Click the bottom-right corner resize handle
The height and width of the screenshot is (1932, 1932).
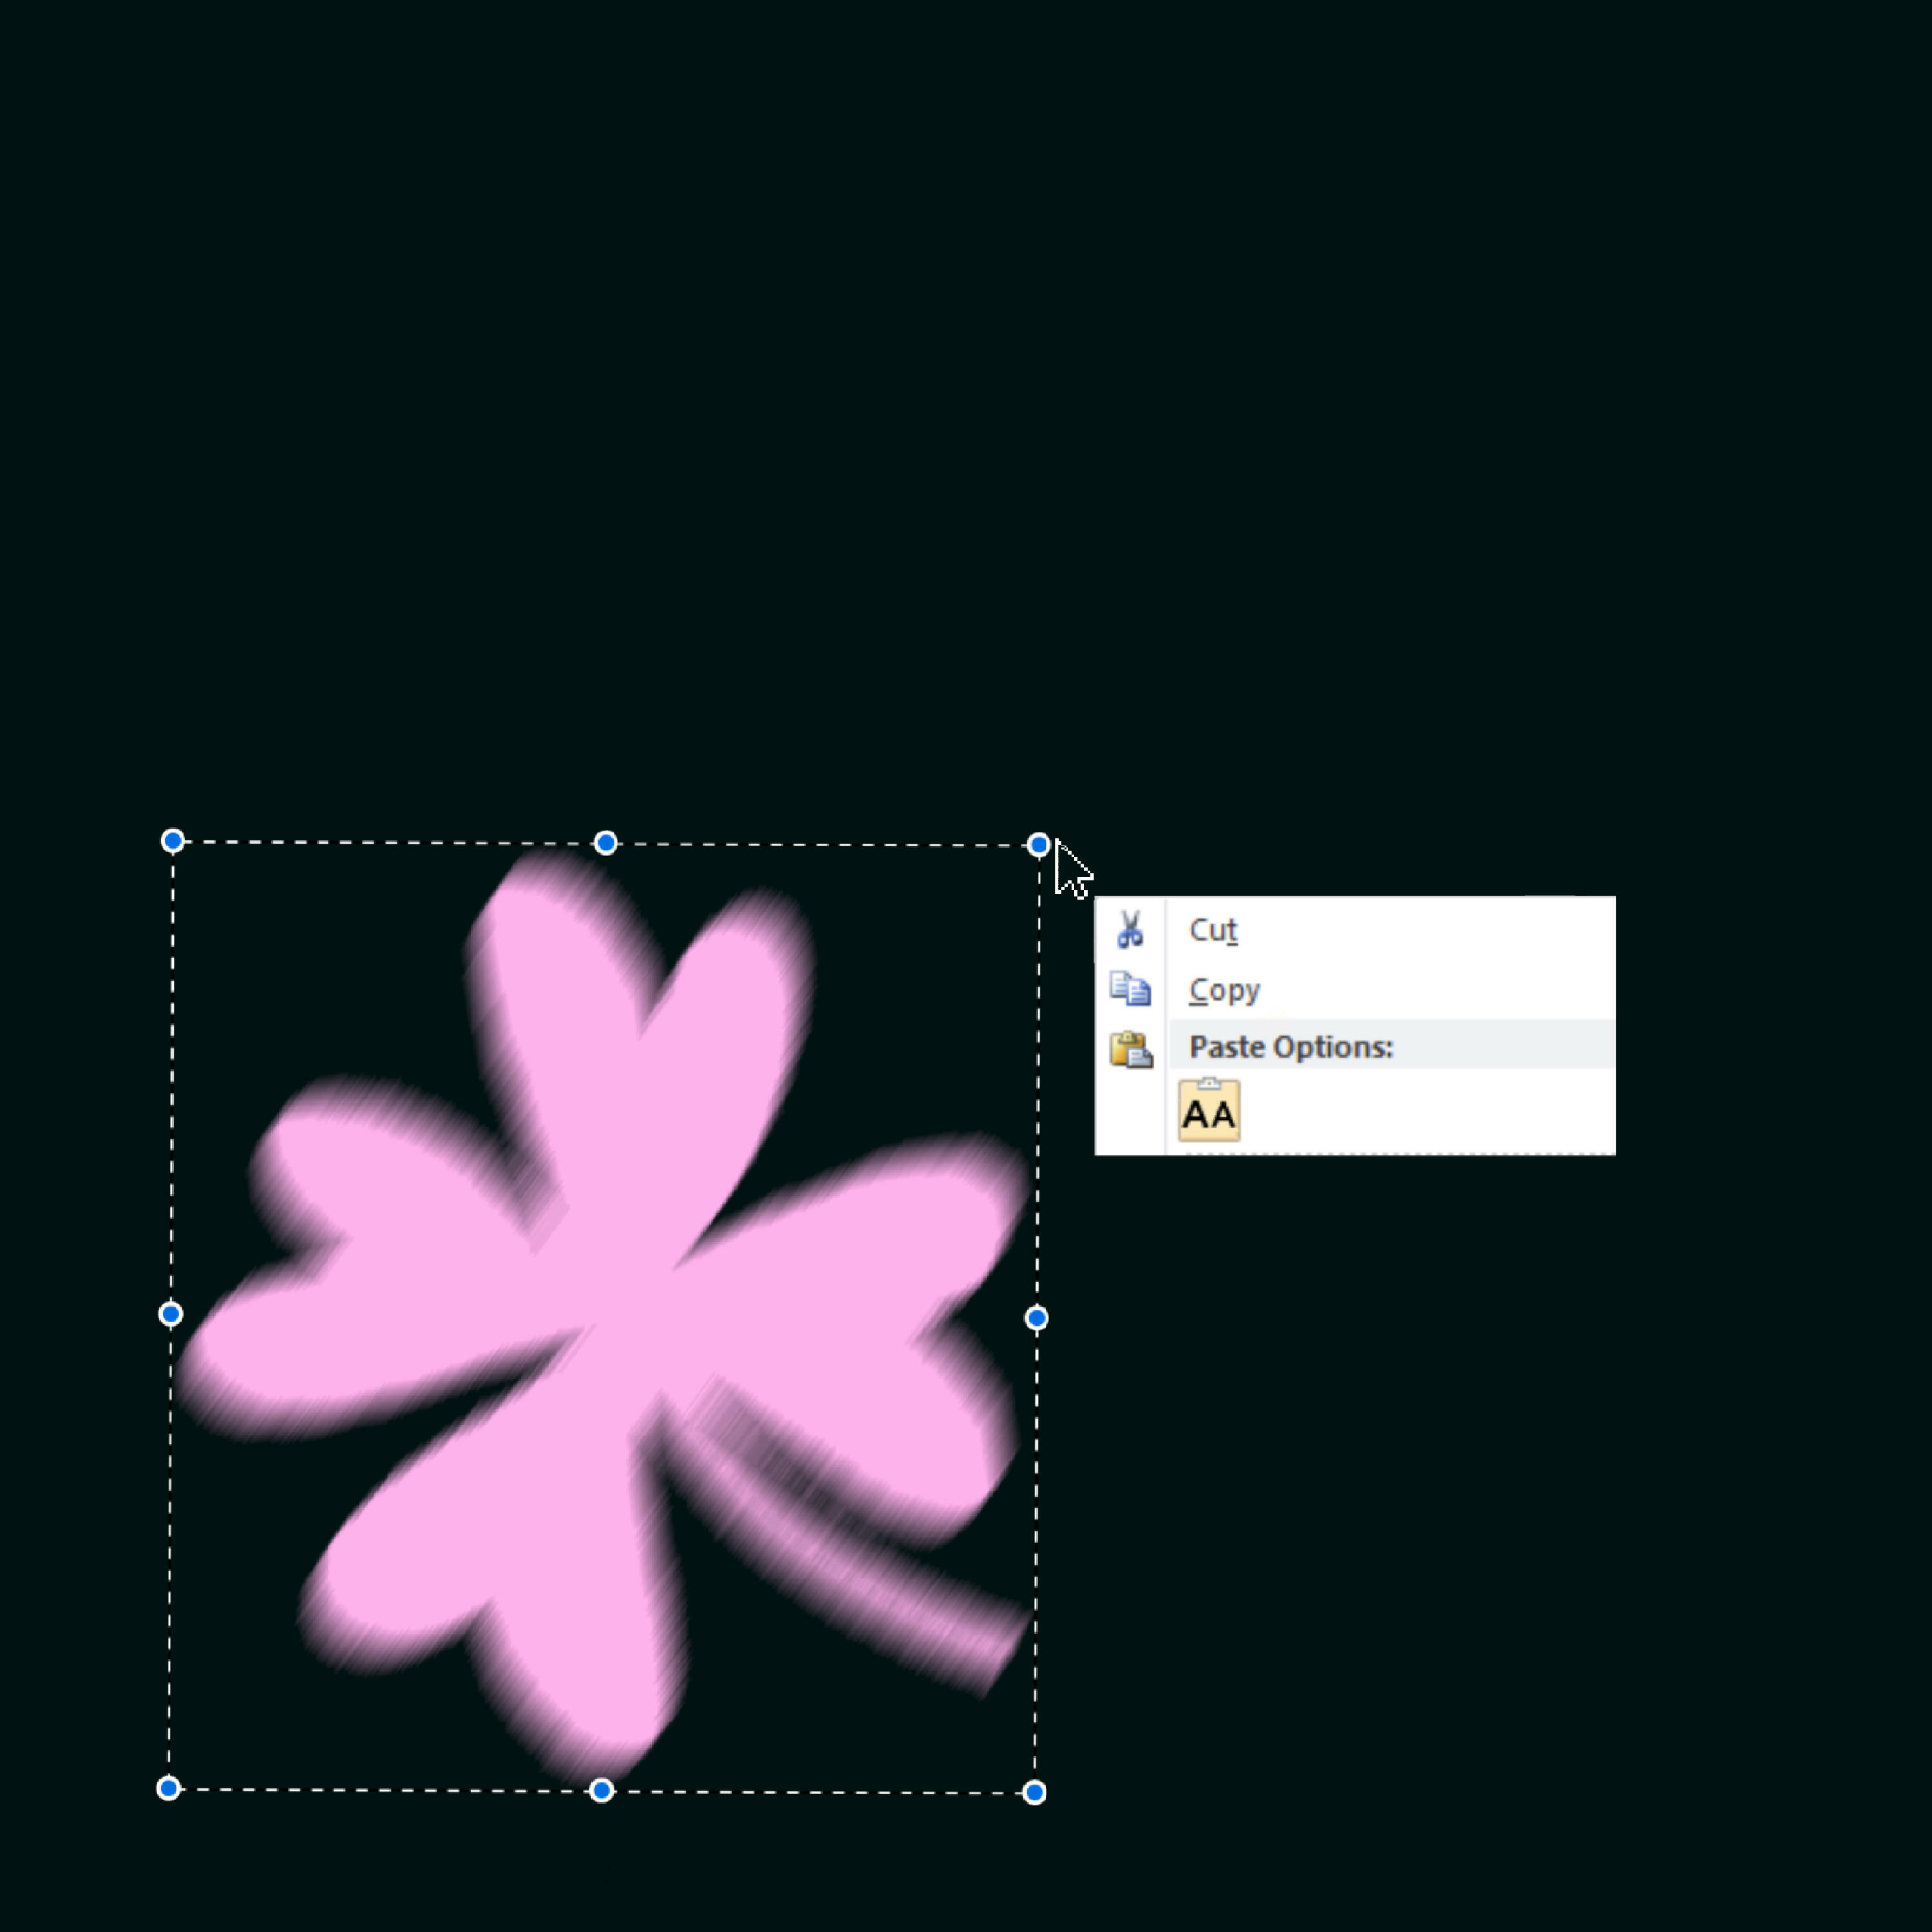[1034, 1793]
